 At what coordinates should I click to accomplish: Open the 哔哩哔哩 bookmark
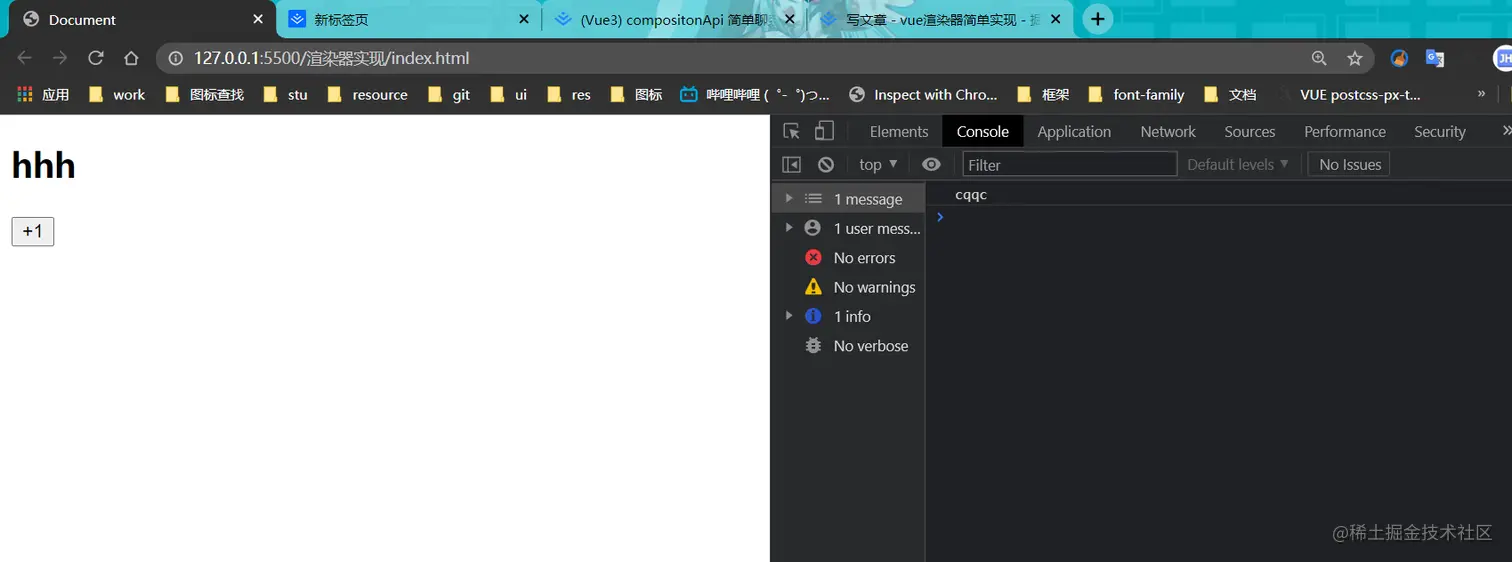coord(755,94)
